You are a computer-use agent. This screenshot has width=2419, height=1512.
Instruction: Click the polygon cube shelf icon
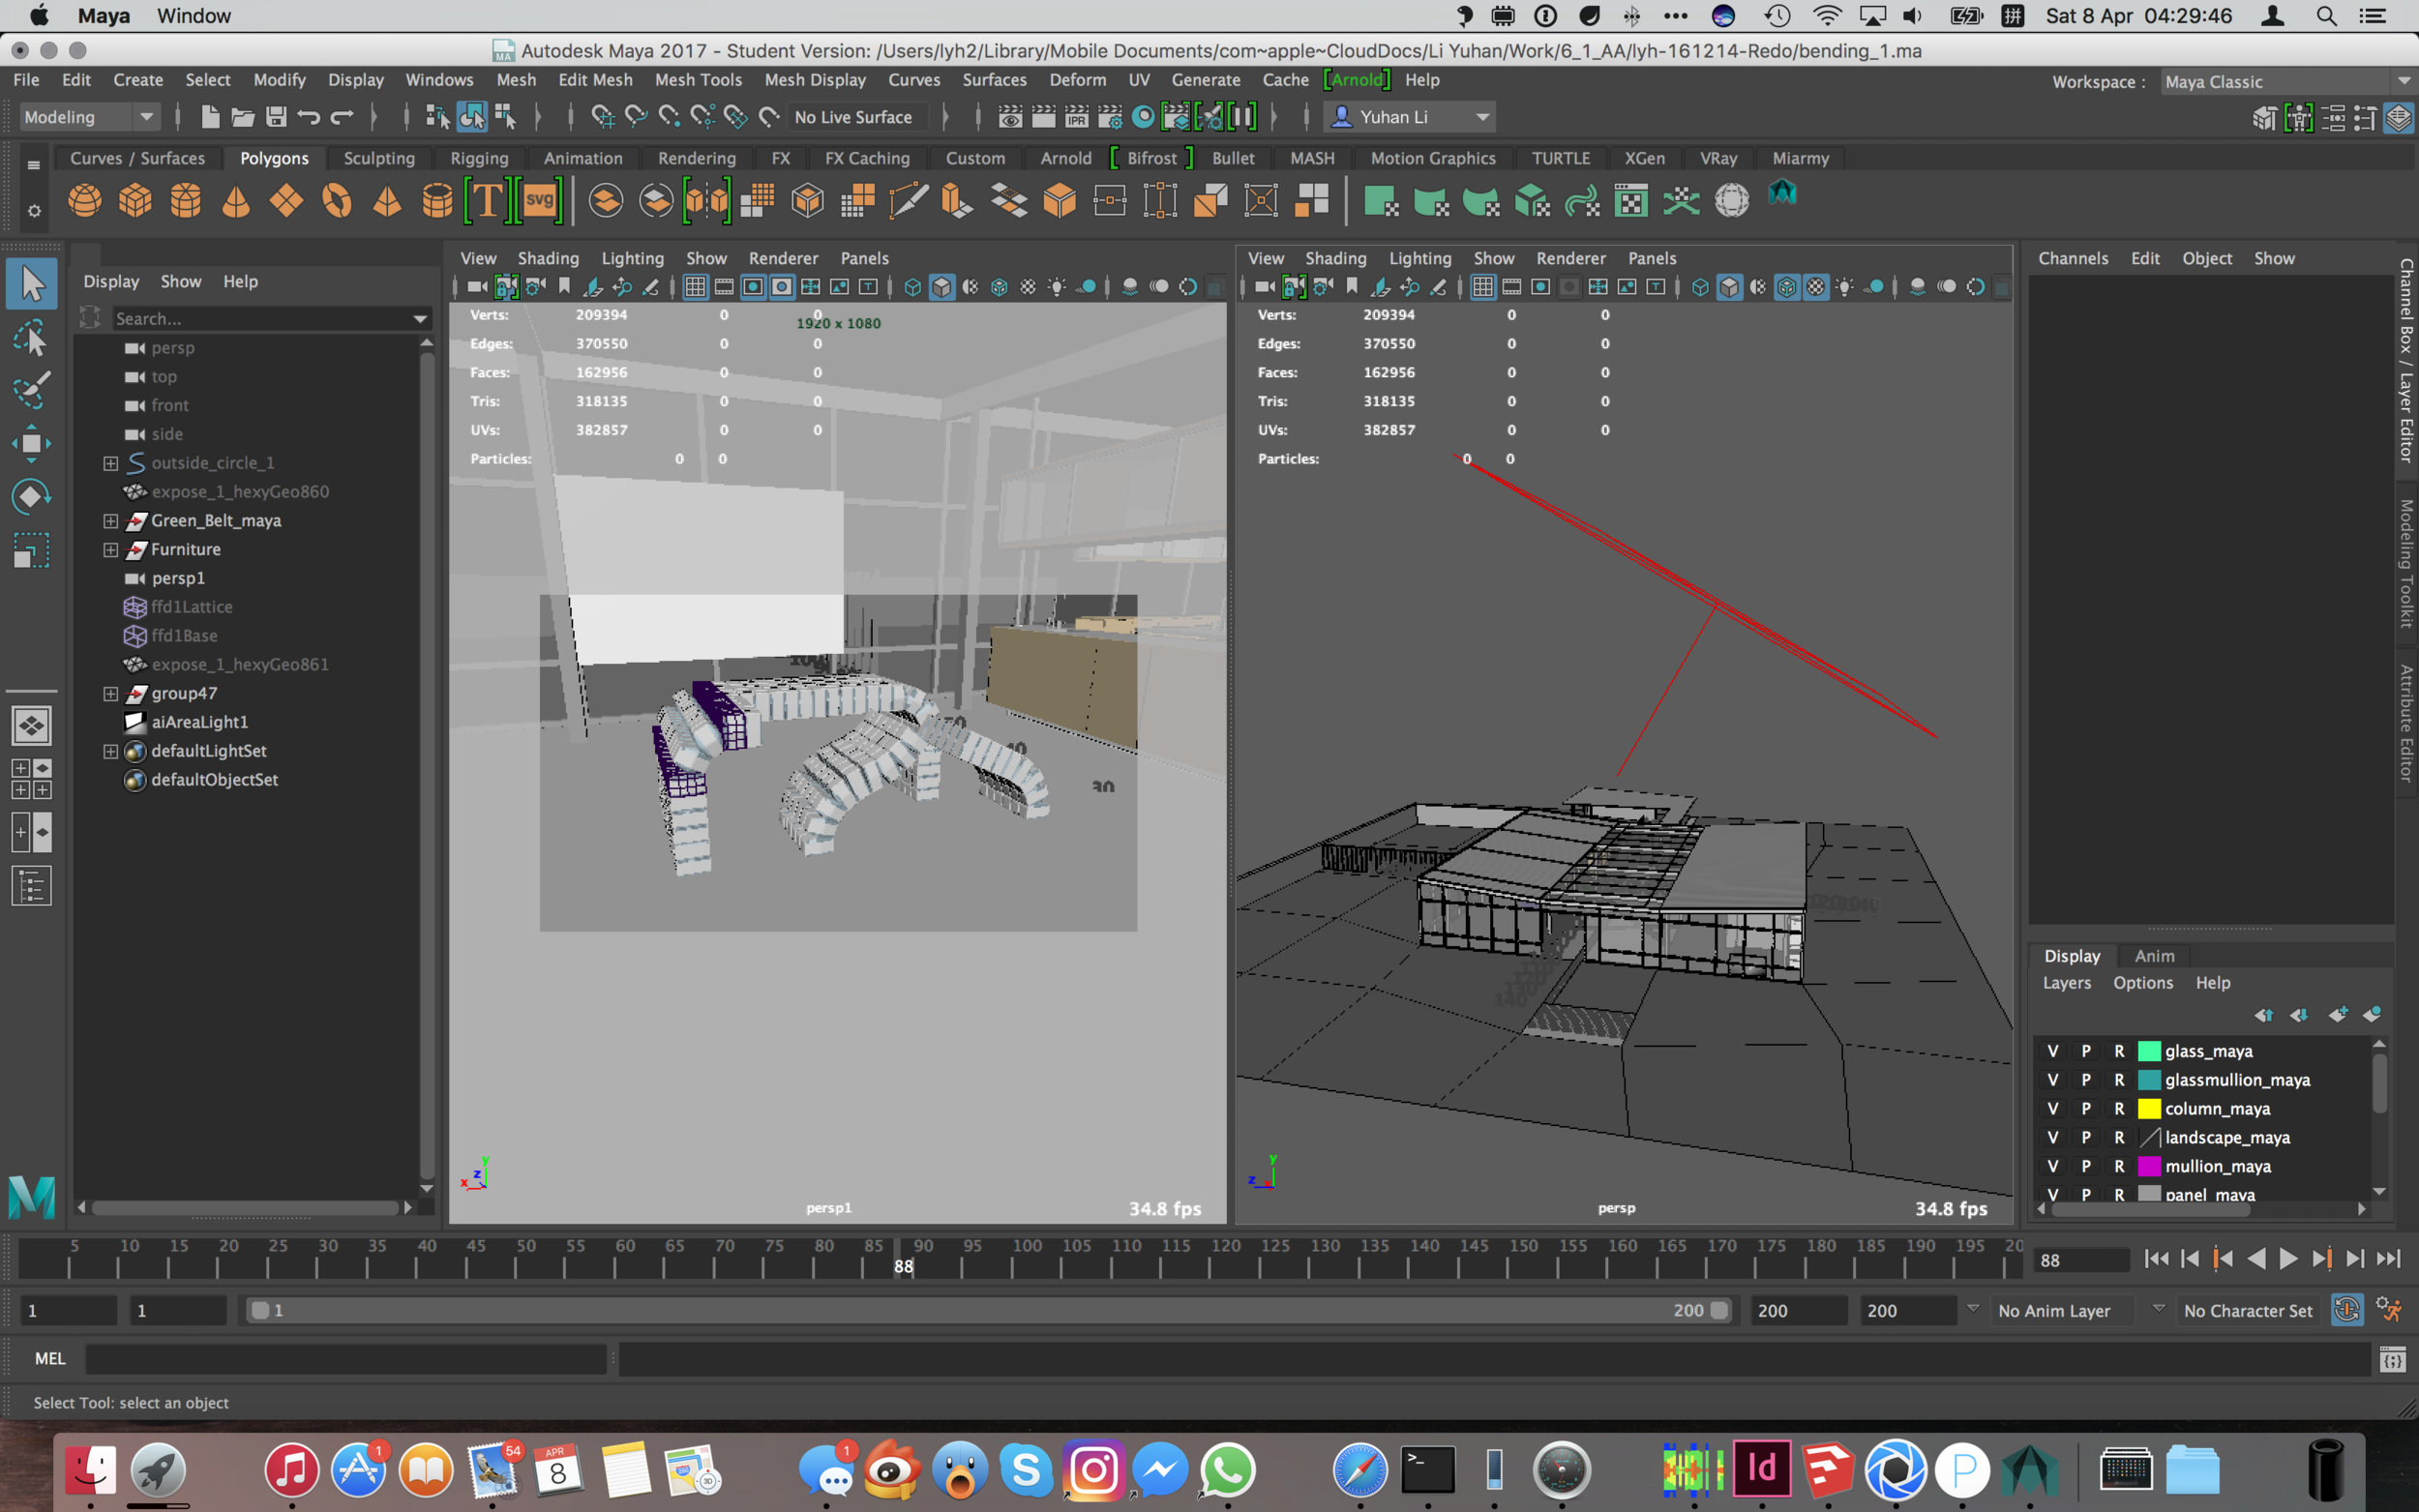(x=135, y=201)
